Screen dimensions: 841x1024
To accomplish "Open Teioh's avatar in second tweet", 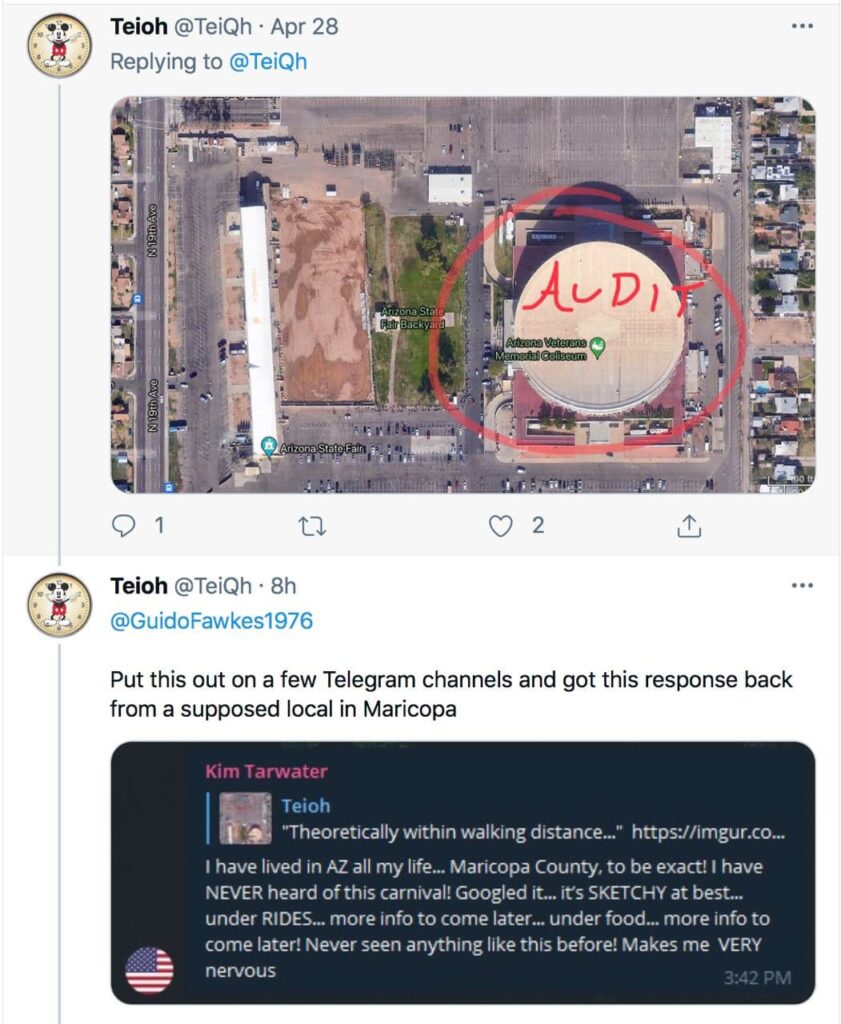I will (x=59, y=605).
